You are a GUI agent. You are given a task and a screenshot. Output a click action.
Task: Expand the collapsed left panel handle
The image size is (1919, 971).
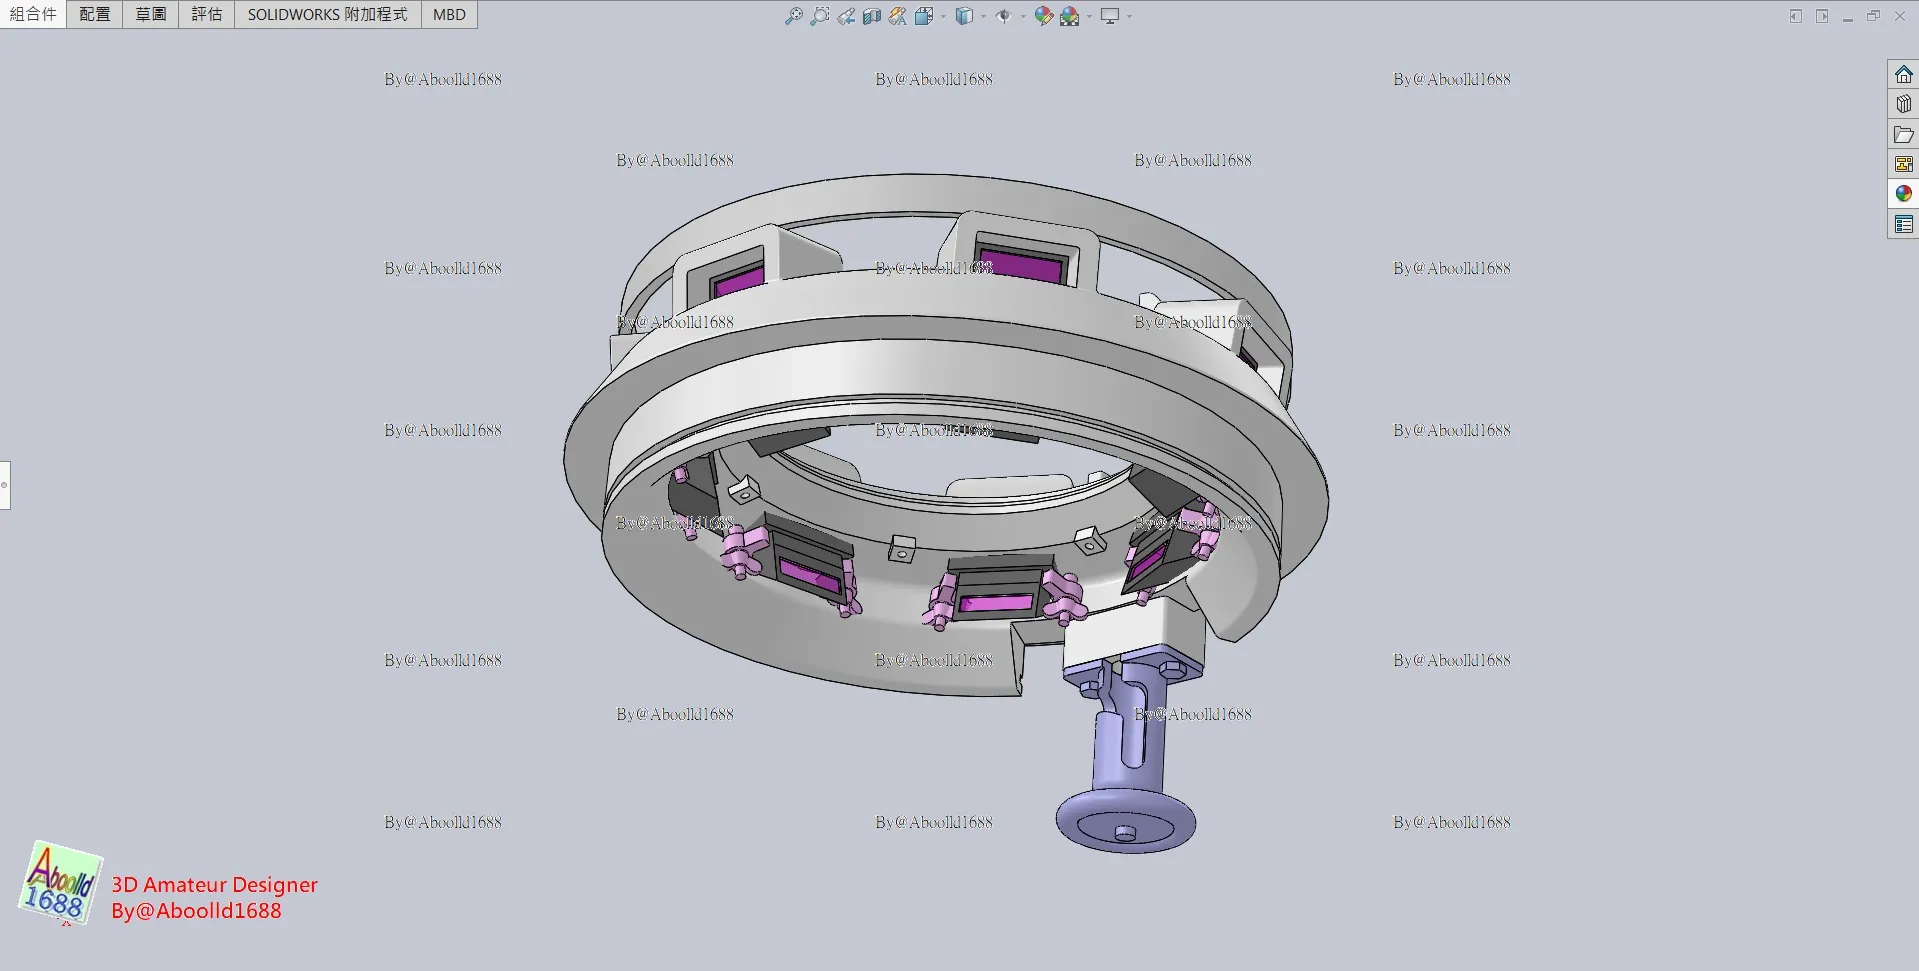coord(5,485)
